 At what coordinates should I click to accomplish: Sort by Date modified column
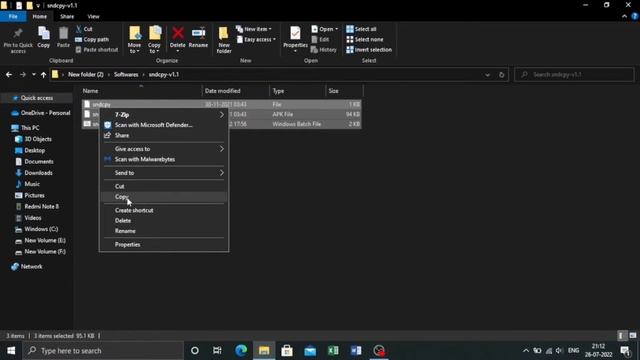coord(235,91)
